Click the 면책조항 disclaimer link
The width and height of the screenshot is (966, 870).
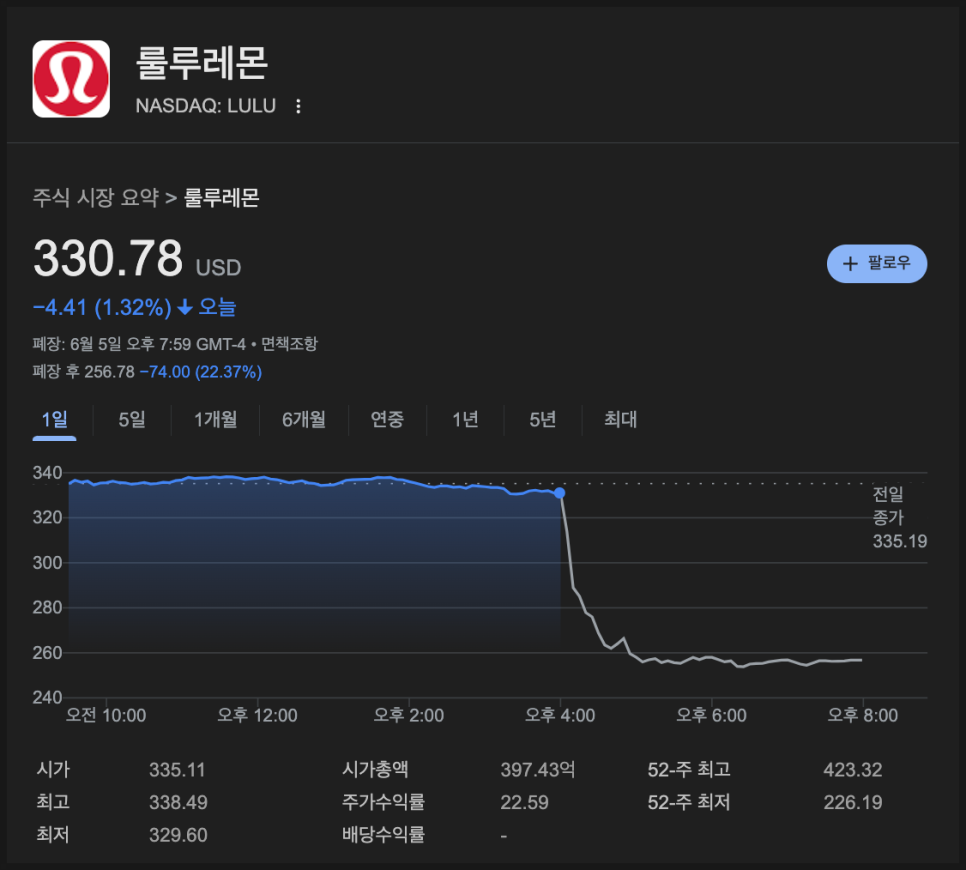290,344
